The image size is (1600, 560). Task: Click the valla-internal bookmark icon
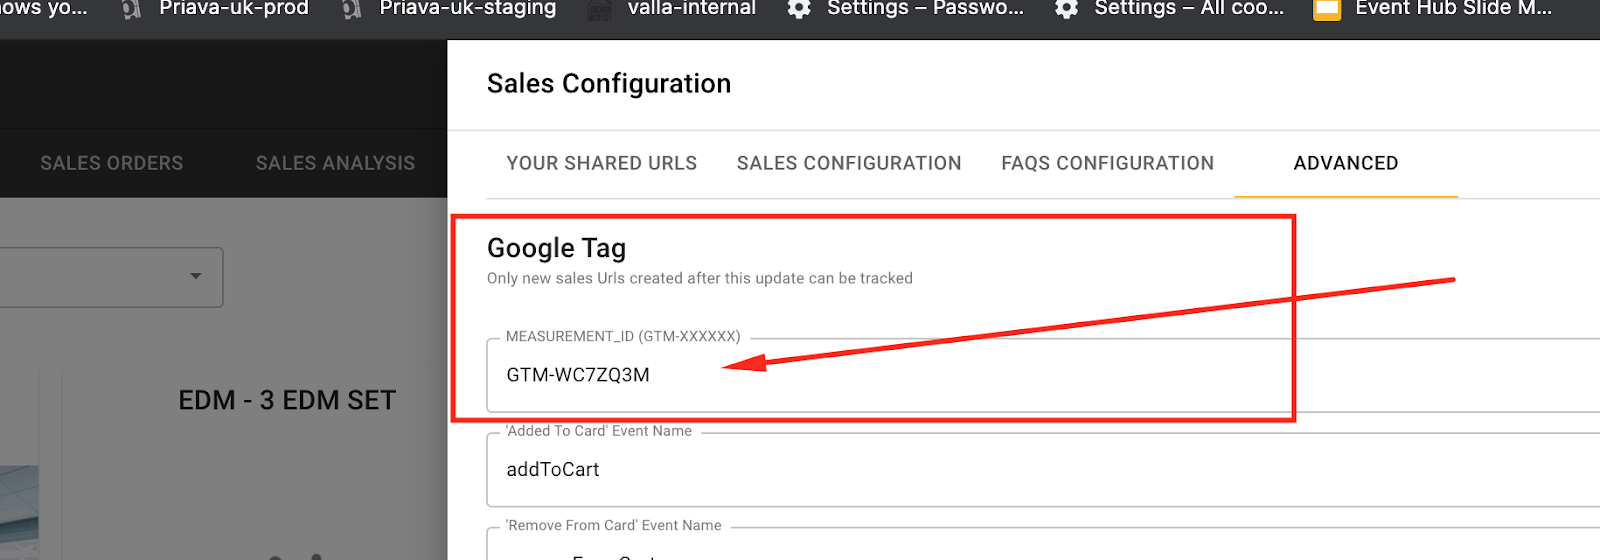pos(599,9)
